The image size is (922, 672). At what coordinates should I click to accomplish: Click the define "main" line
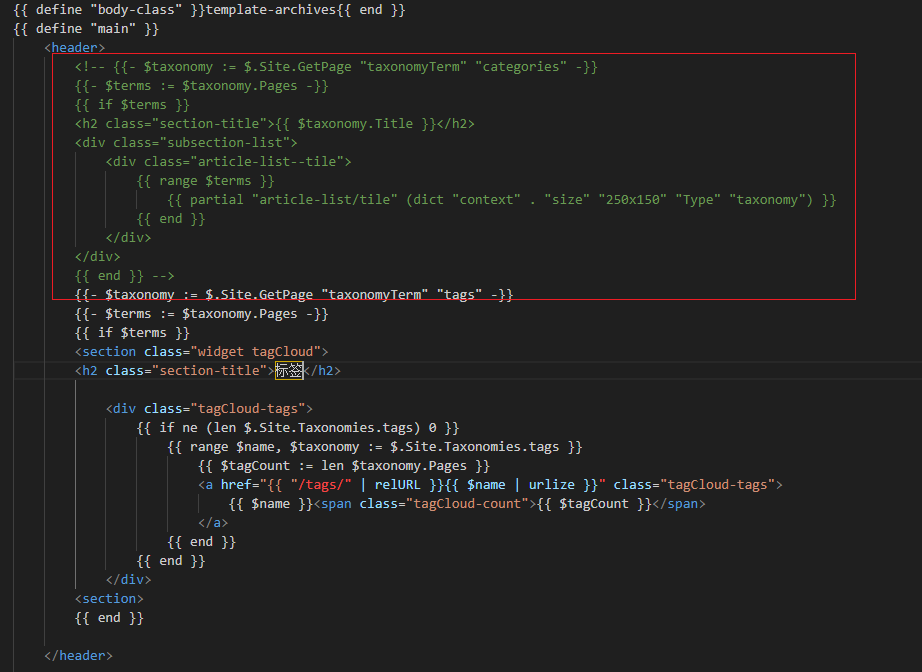[86, 29]
